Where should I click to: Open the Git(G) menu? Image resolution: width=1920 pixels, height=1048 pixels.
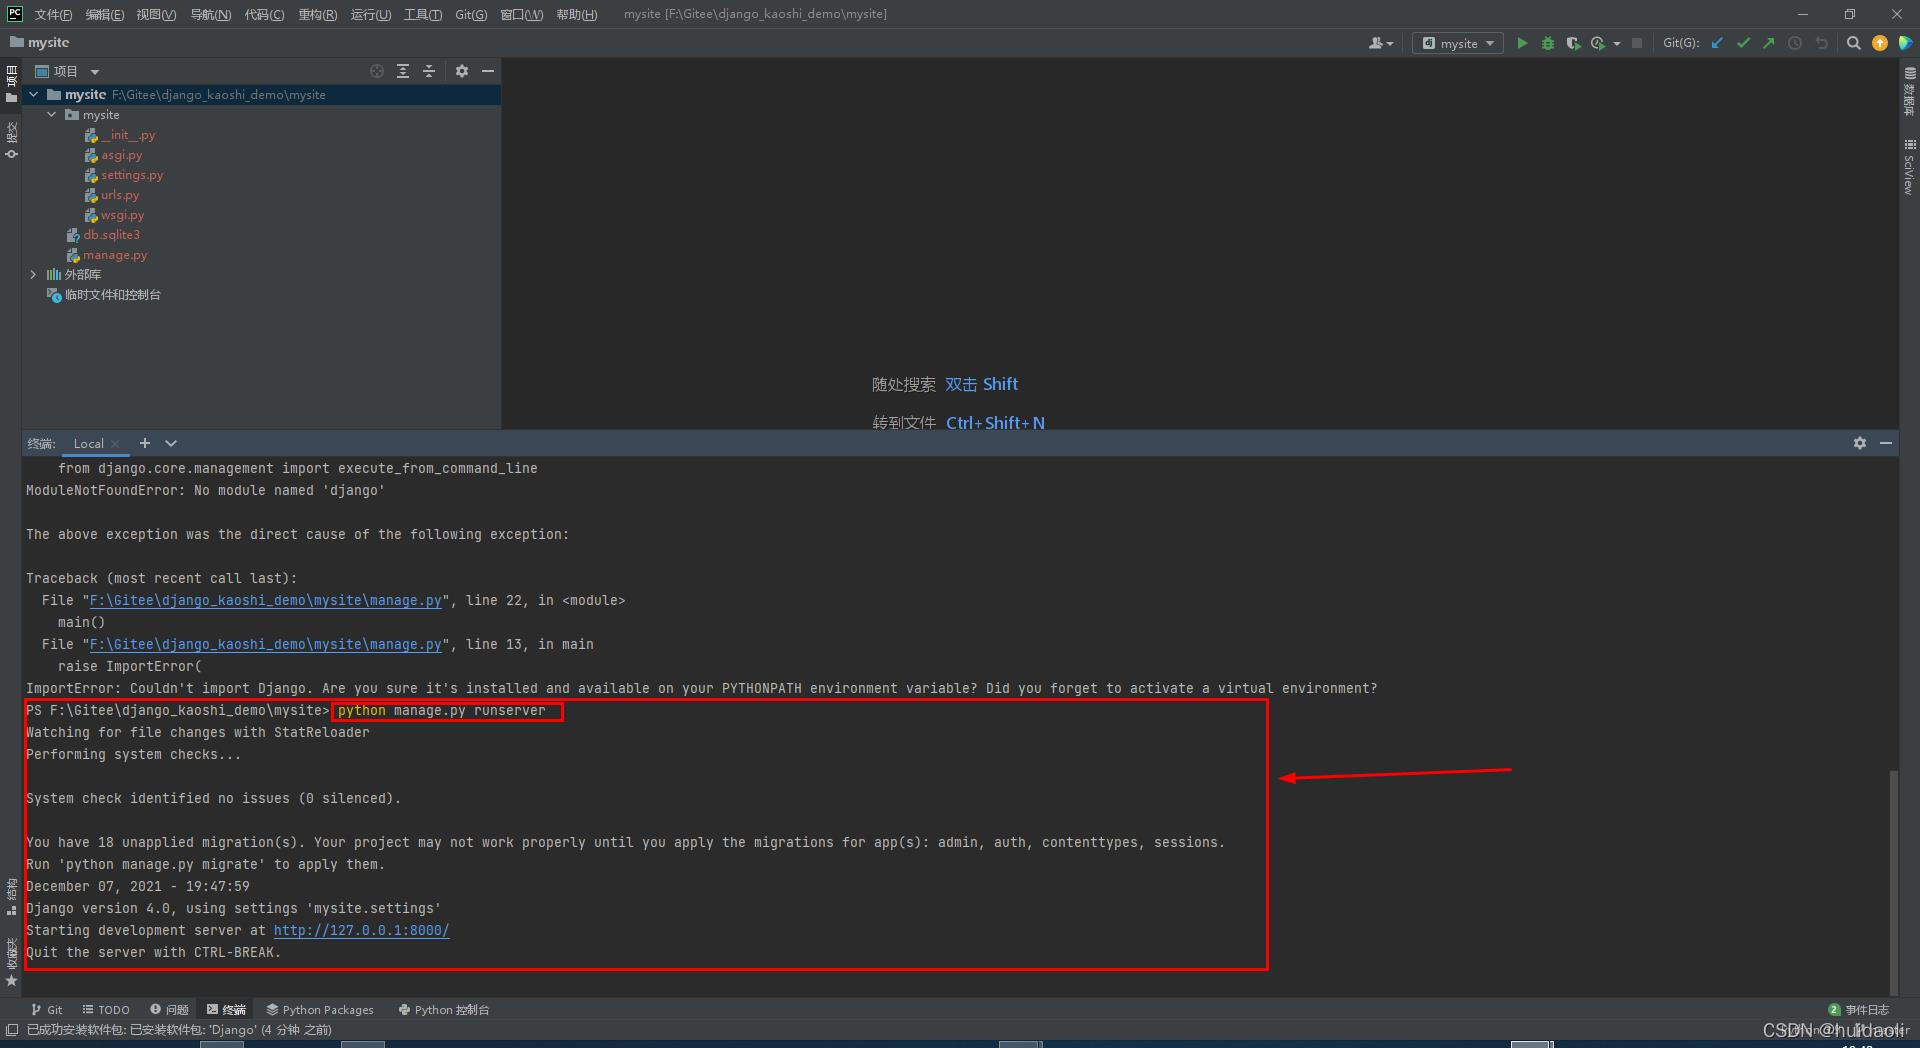[471, 14]
